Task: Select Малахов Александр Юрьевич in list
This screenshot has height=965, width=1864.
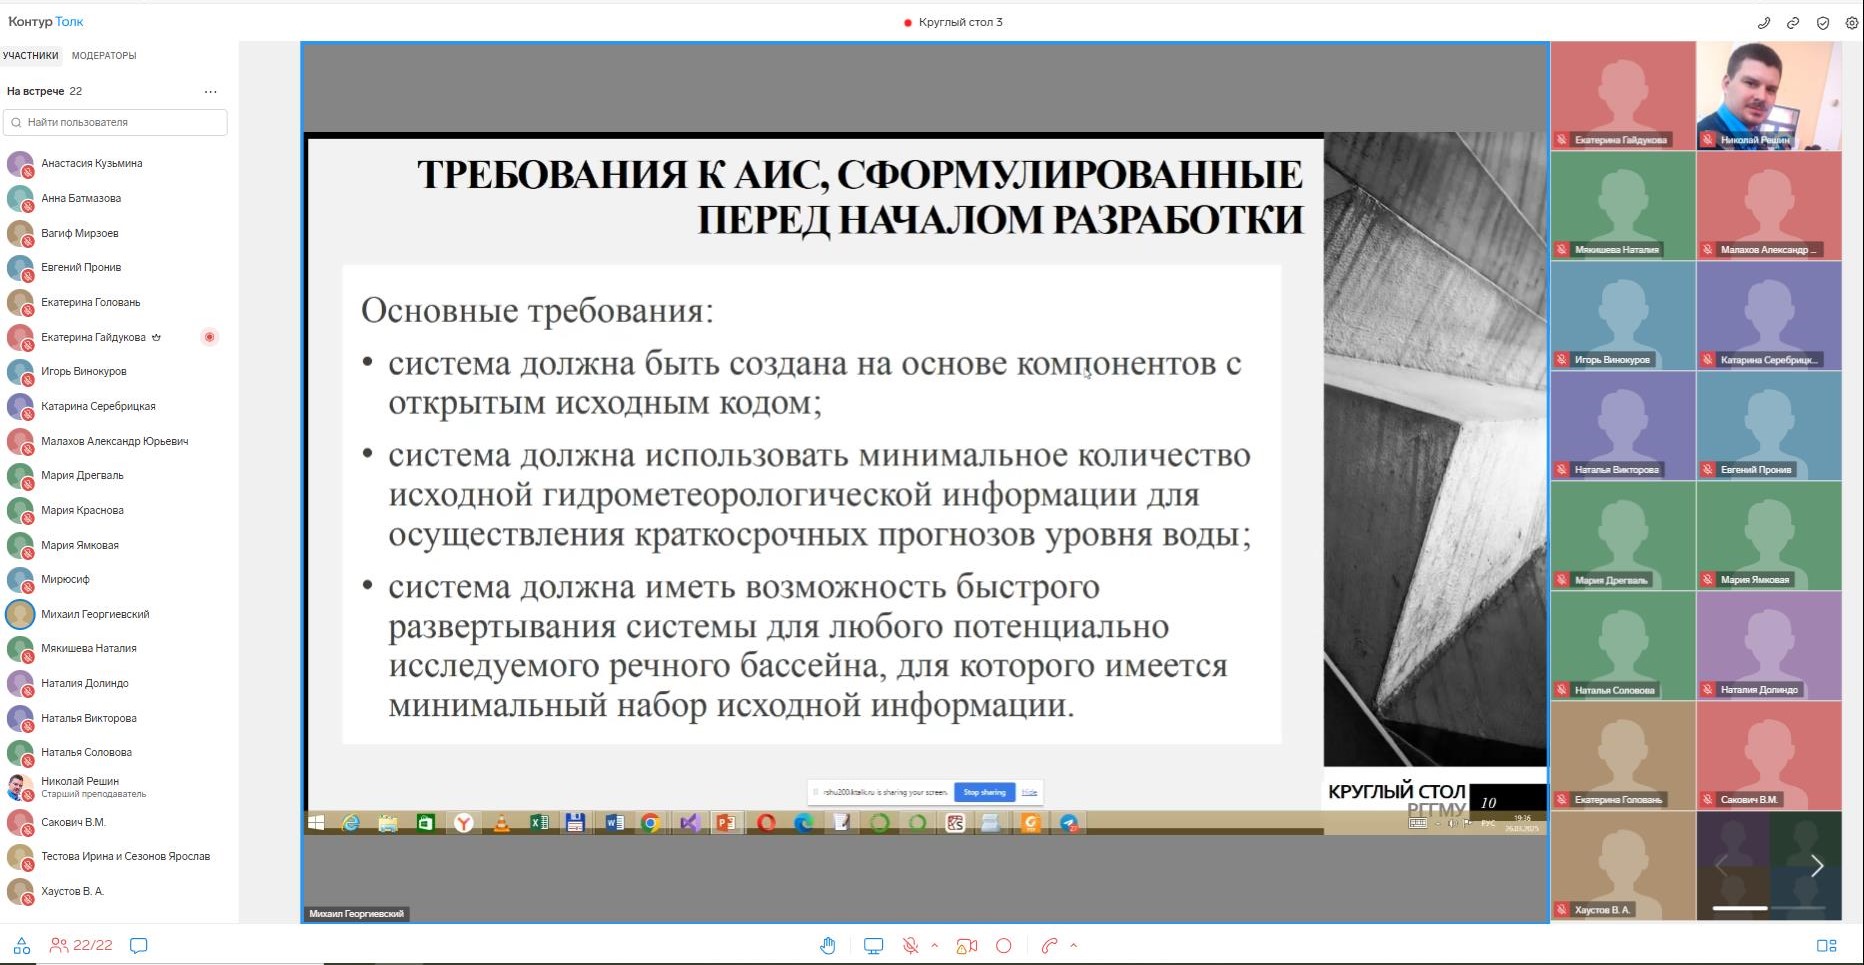Action: point(115,441)
